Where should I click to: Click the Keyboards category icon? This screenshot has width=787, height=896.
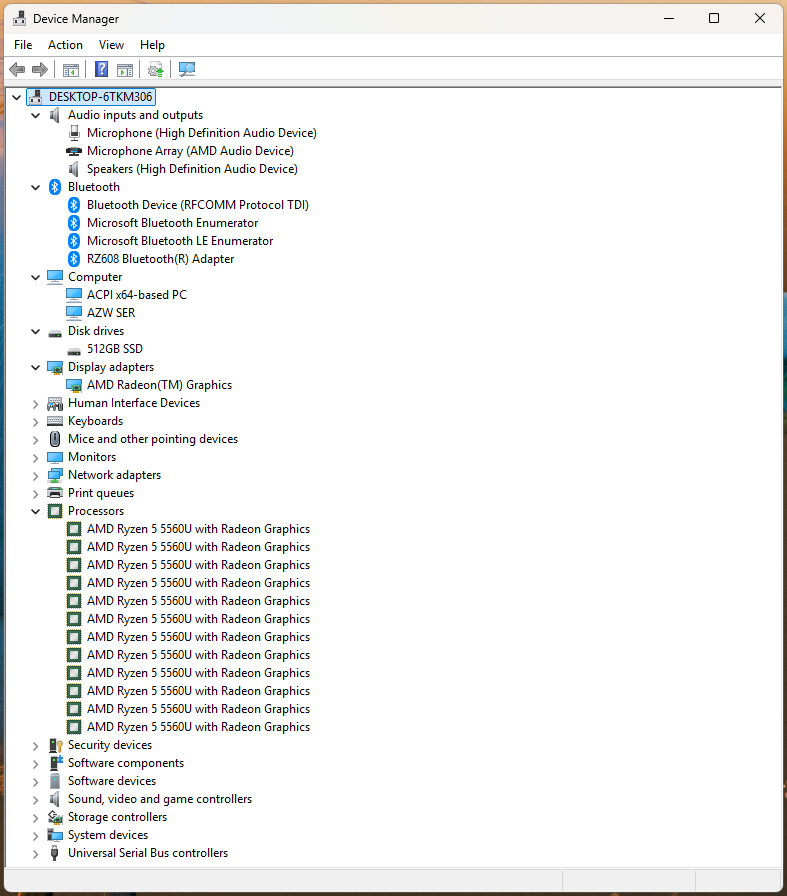point(55,421)
